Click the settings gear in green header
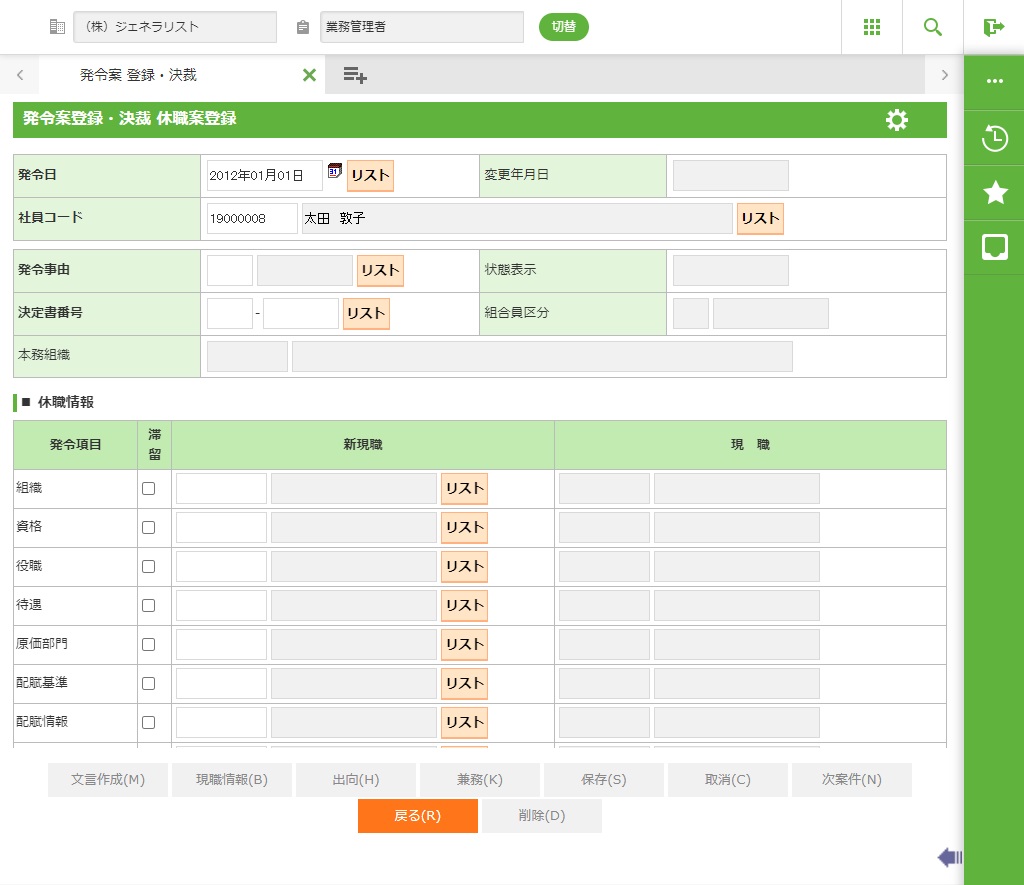Image resolution: width=1024 pixels, height=885 pixels. point(897,120)
